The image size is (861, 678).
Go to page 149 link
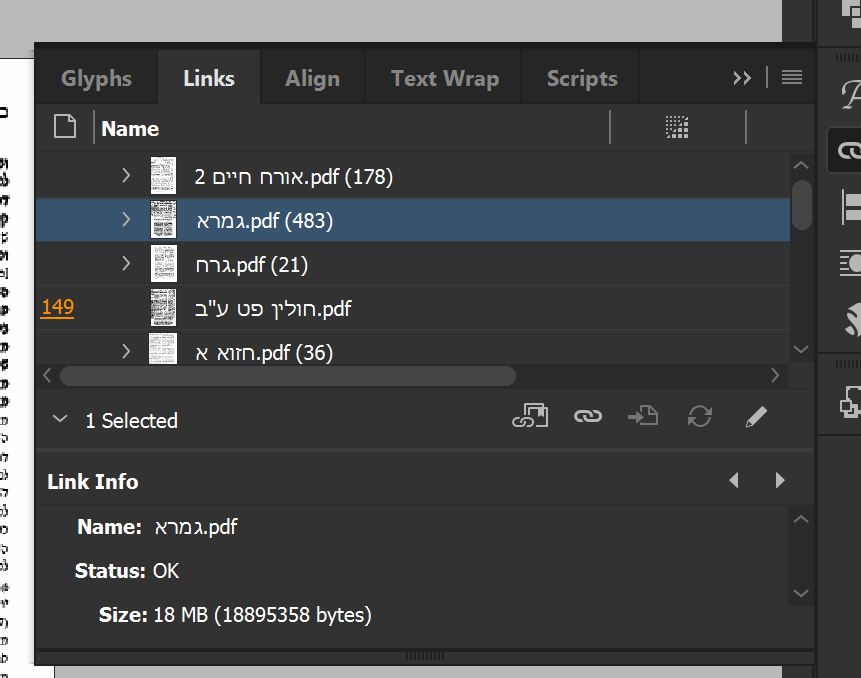tap(57, 307)
